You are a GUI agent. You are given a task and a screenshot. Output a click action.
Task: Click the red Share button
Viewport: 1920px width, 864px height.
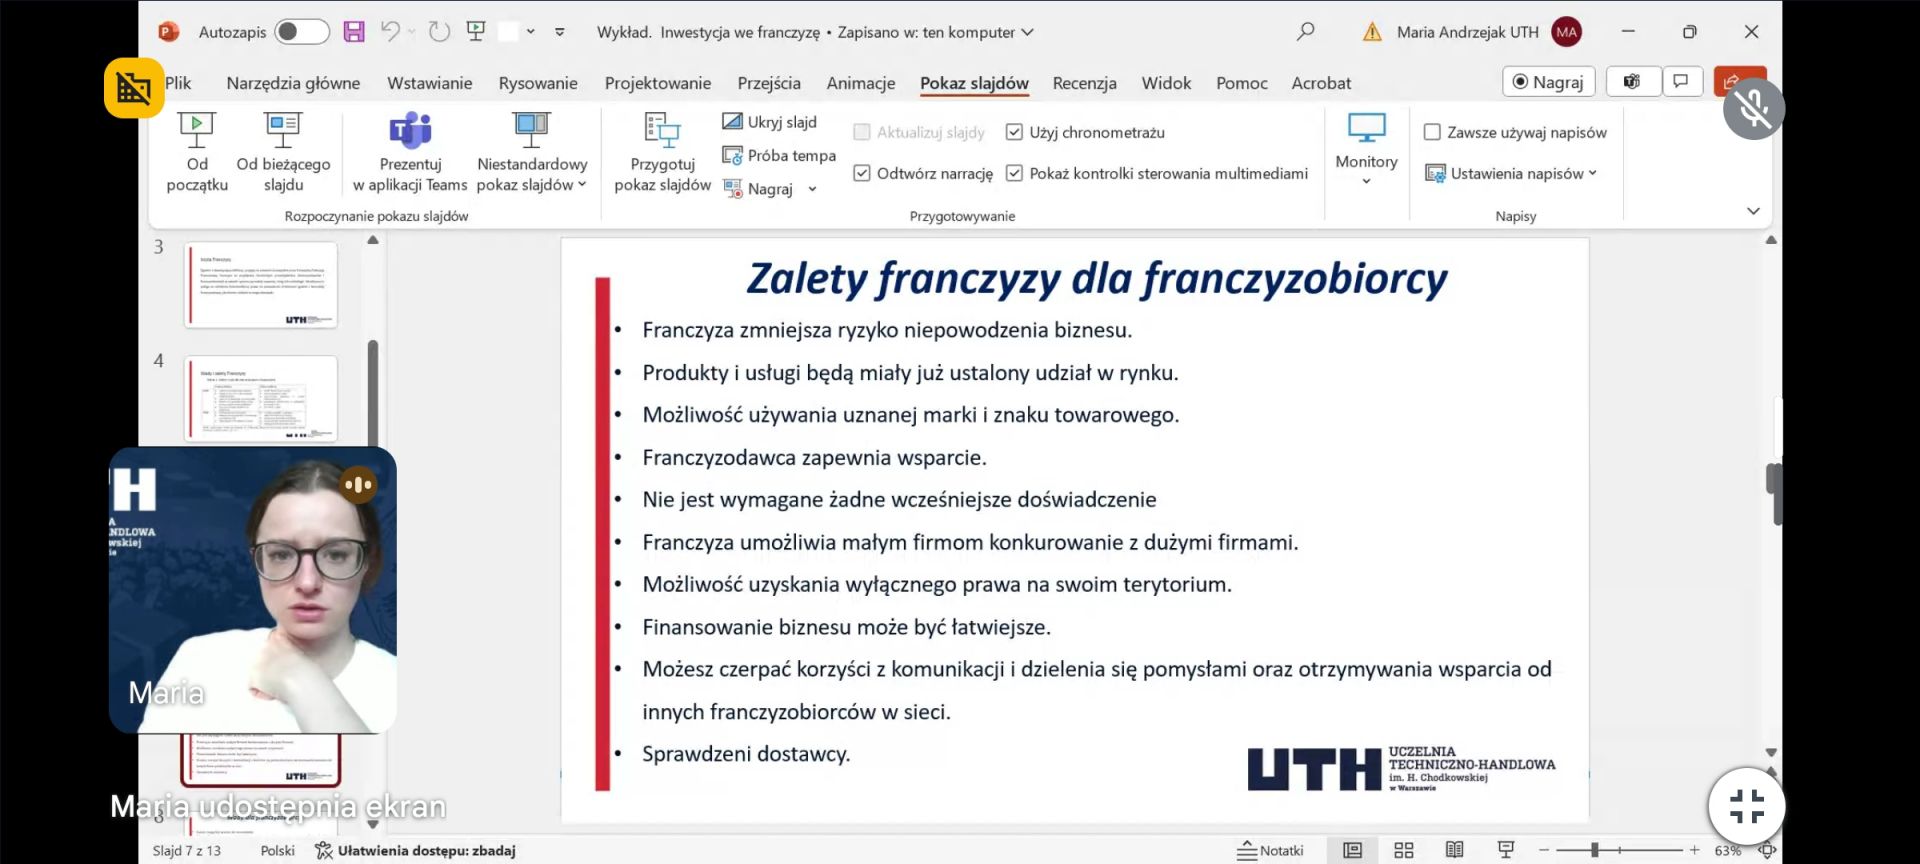(1738, 81)
